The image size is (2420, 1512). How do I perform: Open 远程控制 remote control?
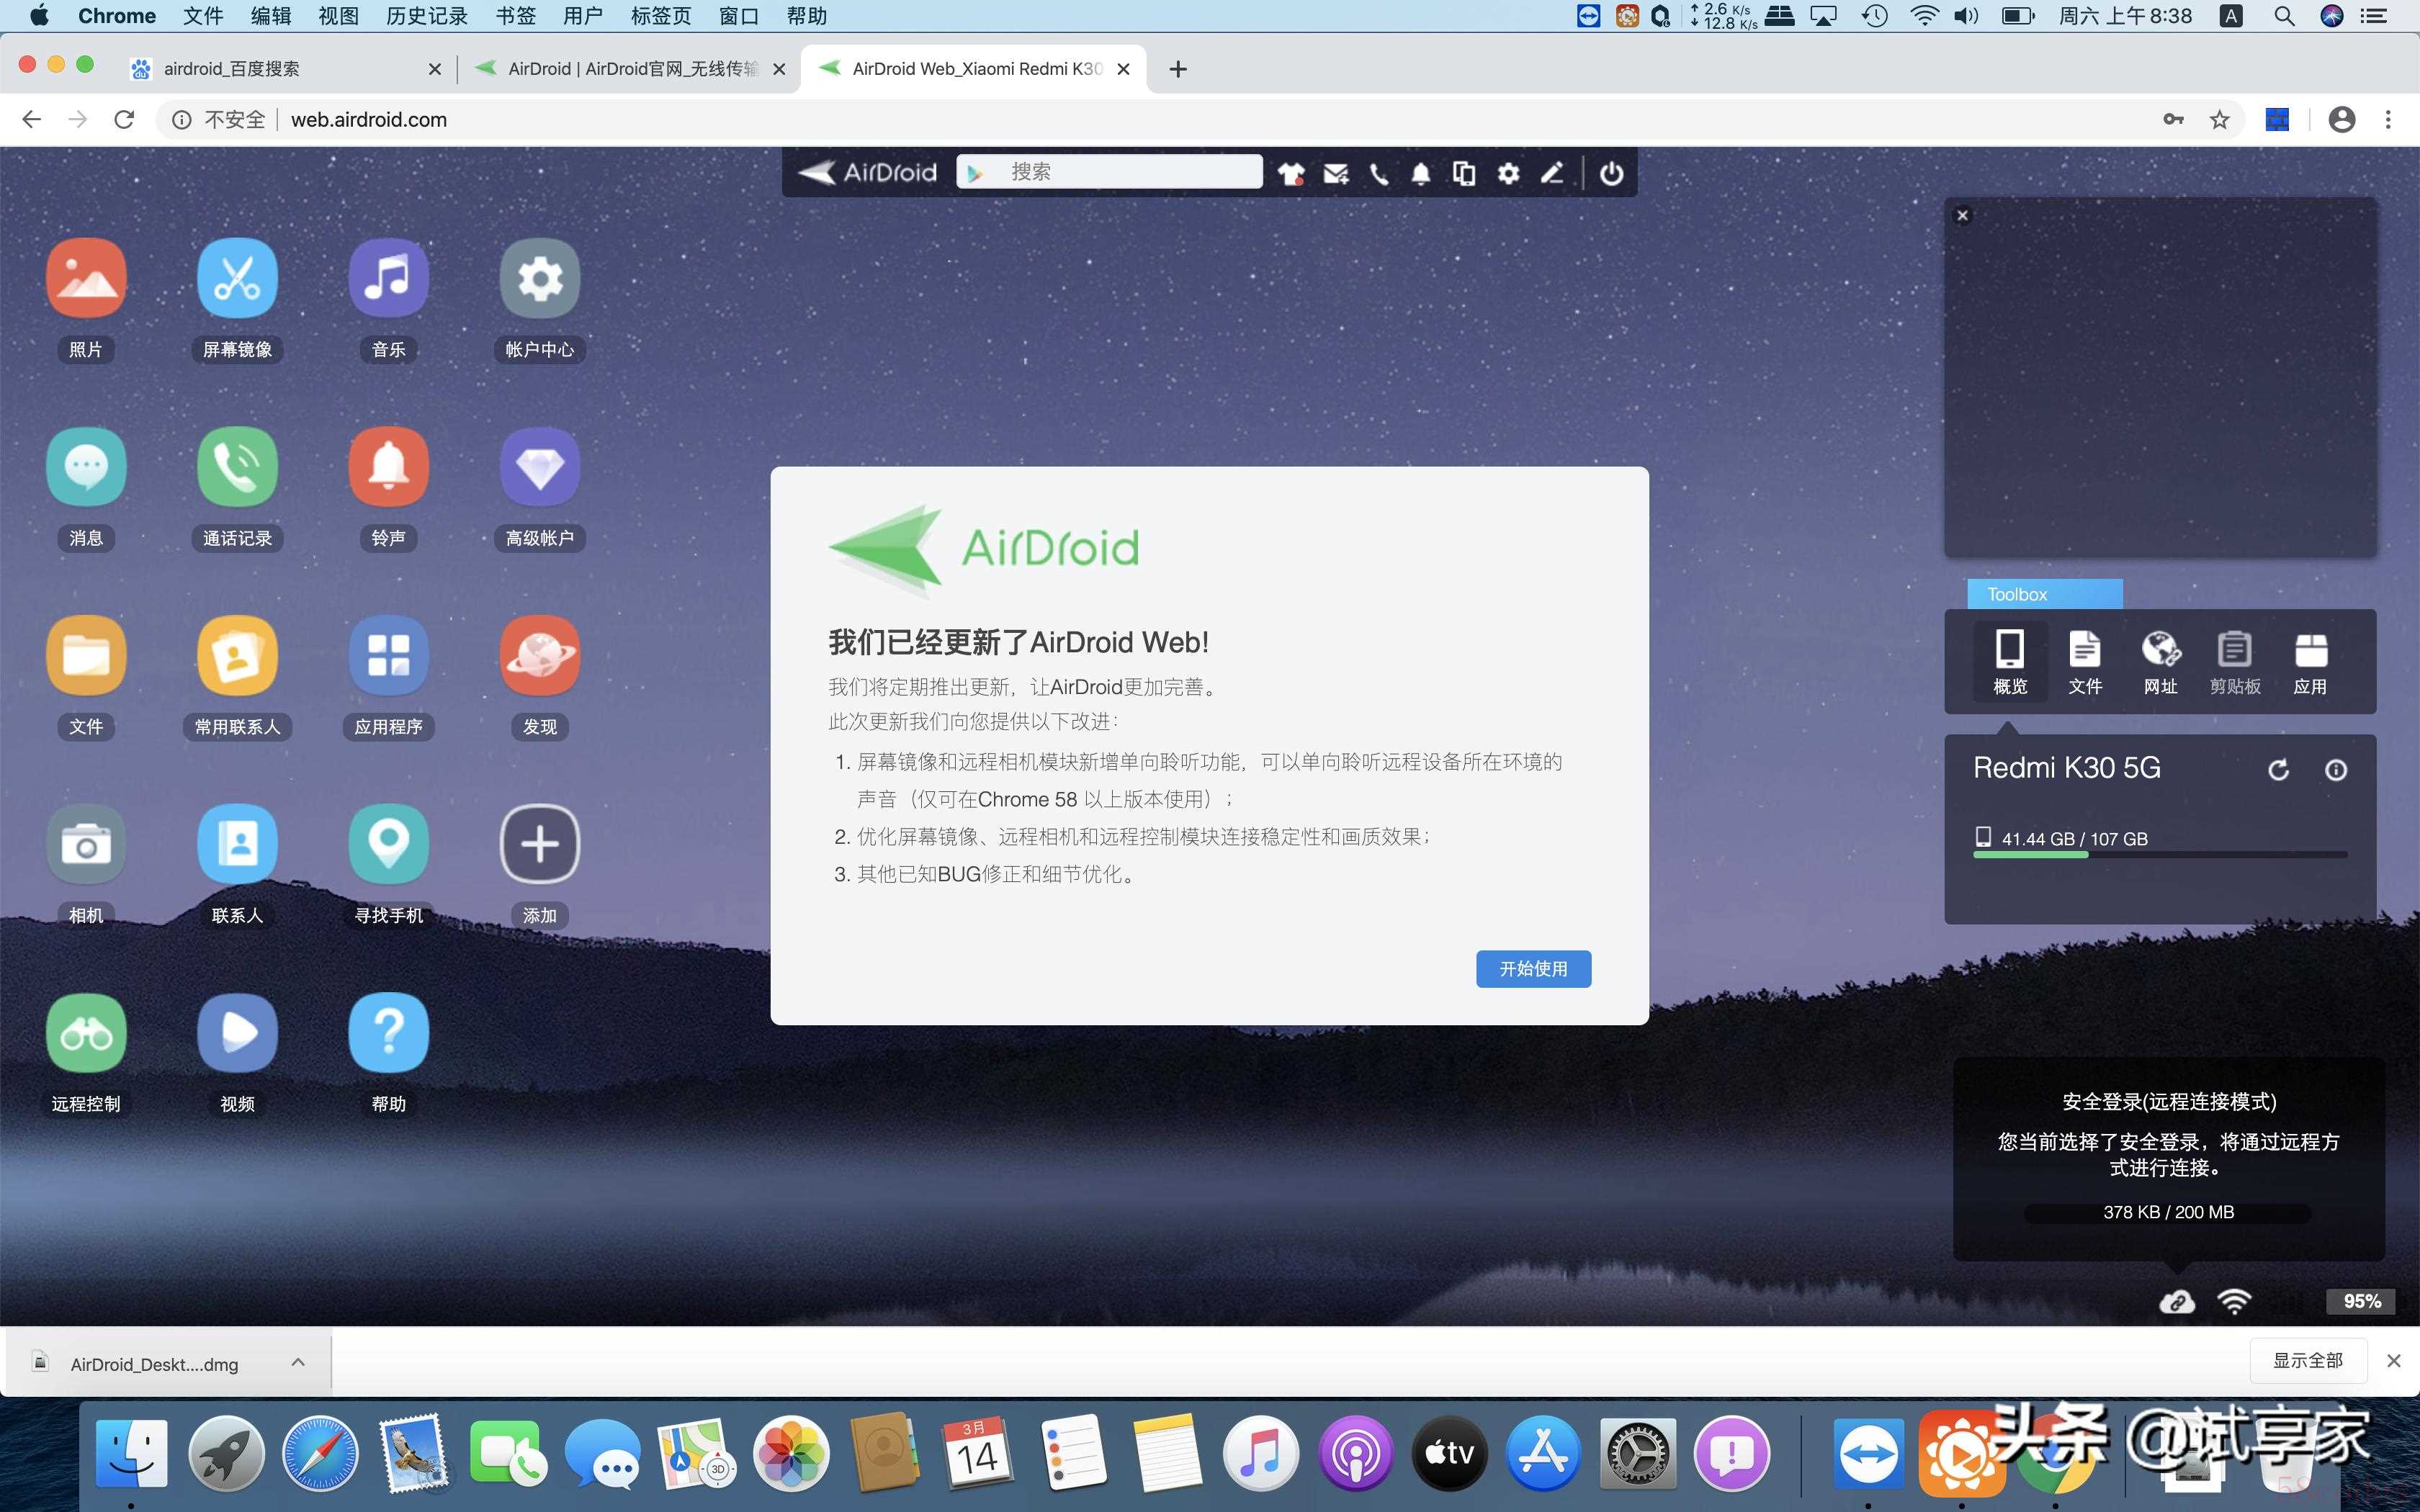point(86,1033)
